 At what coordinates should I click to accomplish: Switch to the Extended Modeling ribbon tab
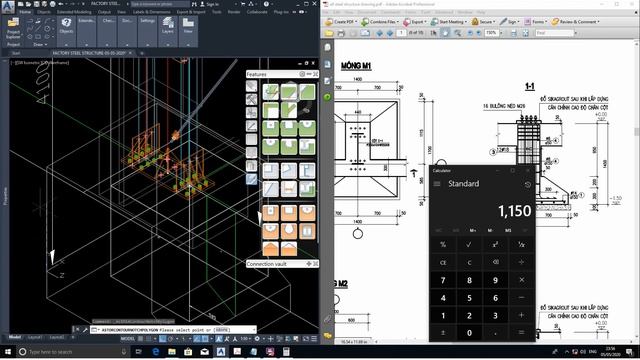(x=74, y=12)
